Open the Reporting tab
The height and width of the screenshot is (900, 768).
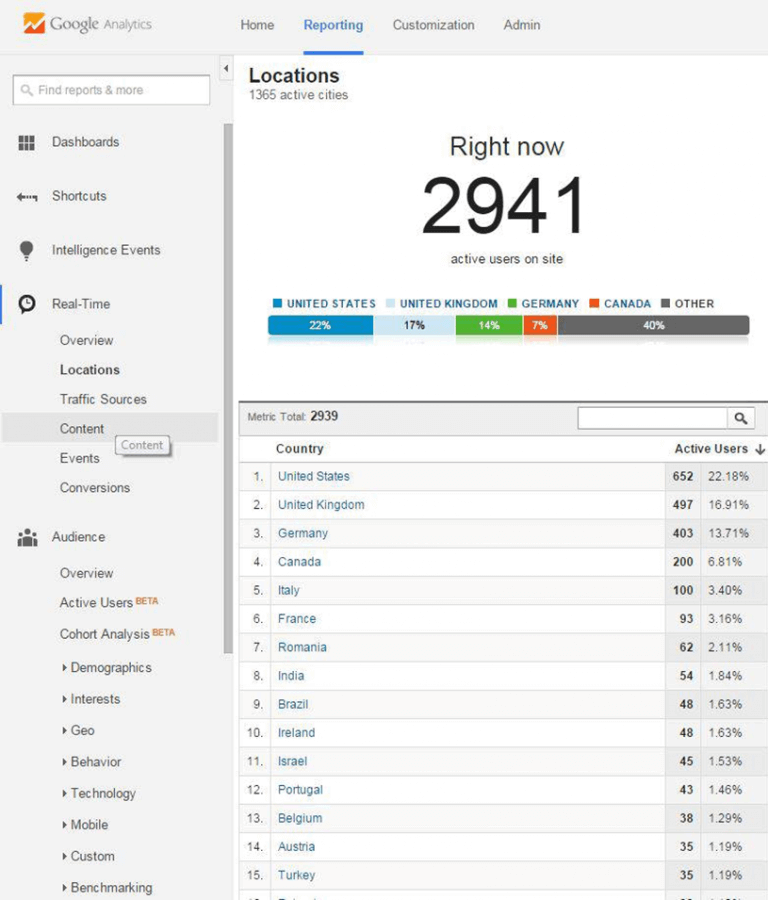(333, 25)
